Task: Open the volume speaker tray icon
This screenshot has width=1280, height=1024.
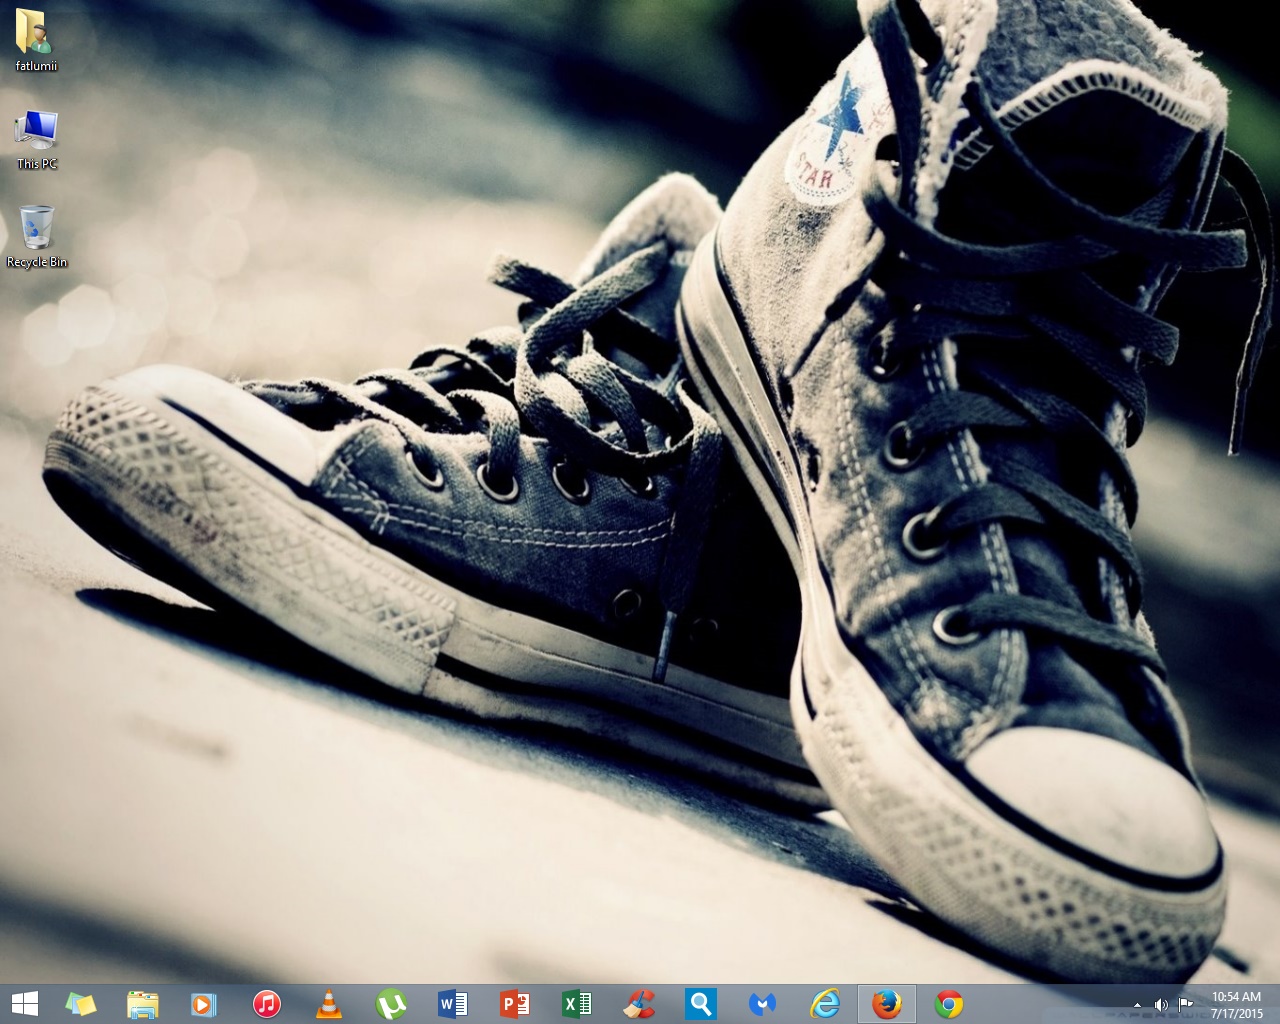Action: point(1160,1004)
